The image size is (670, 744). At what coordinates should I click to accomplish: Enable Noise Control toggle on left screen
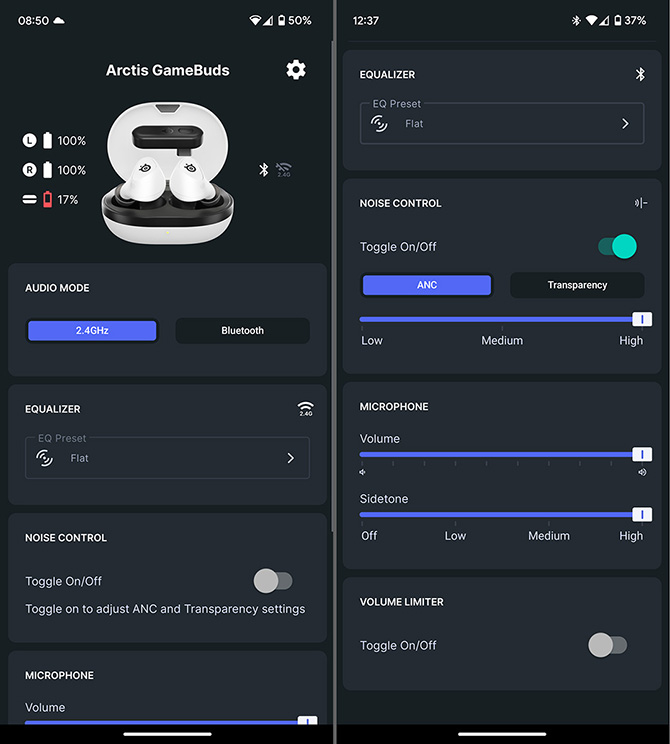point(273,581)
